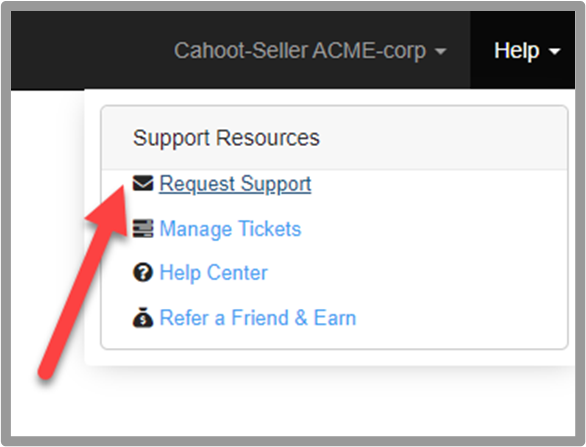Click the ticket stack icon beside Manage Tickets
This screenshot has width=586, height=447.
click(x=143, y=228)
